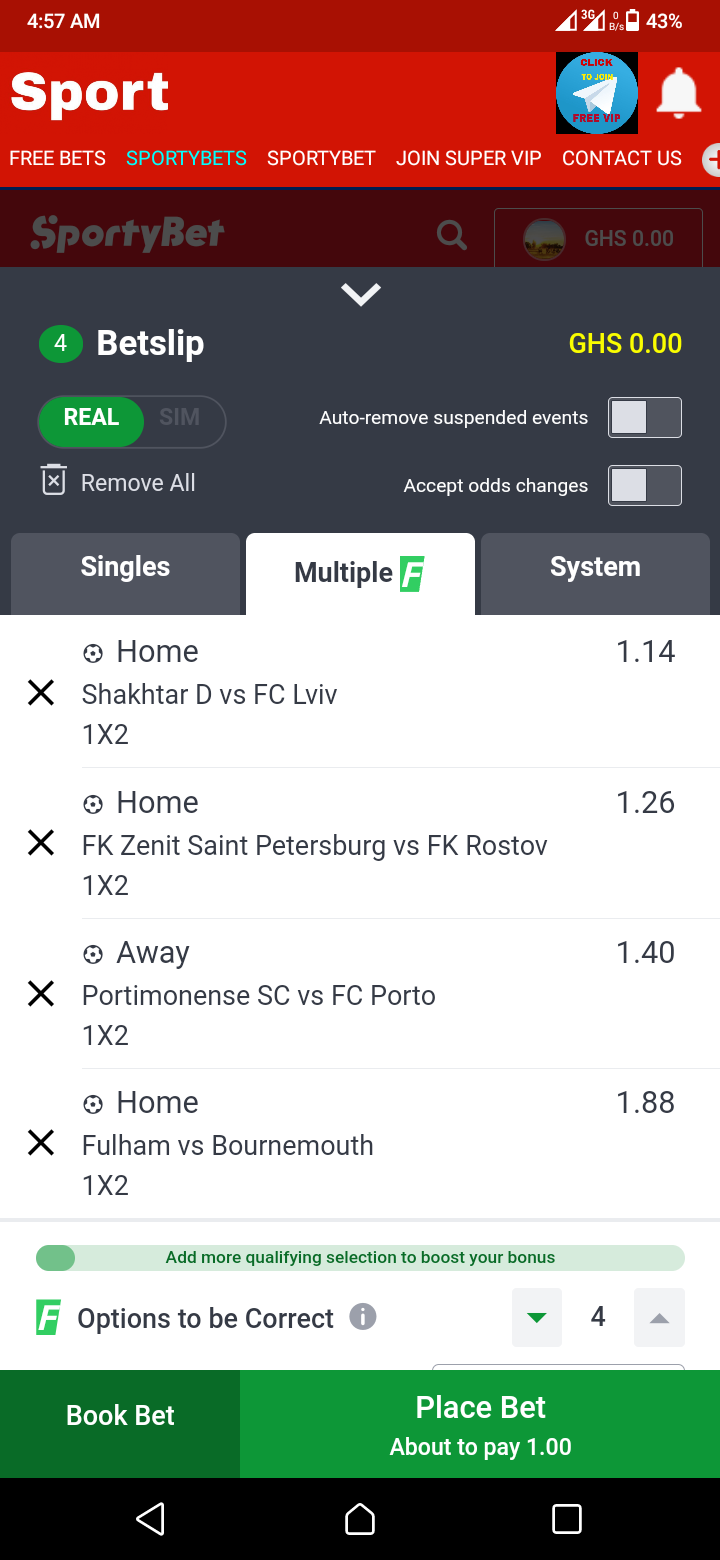The height and width of the screenshot is (1560, 720).
Task: Collapse the betslip with the chevron
Action: click(x=360, y=294)
